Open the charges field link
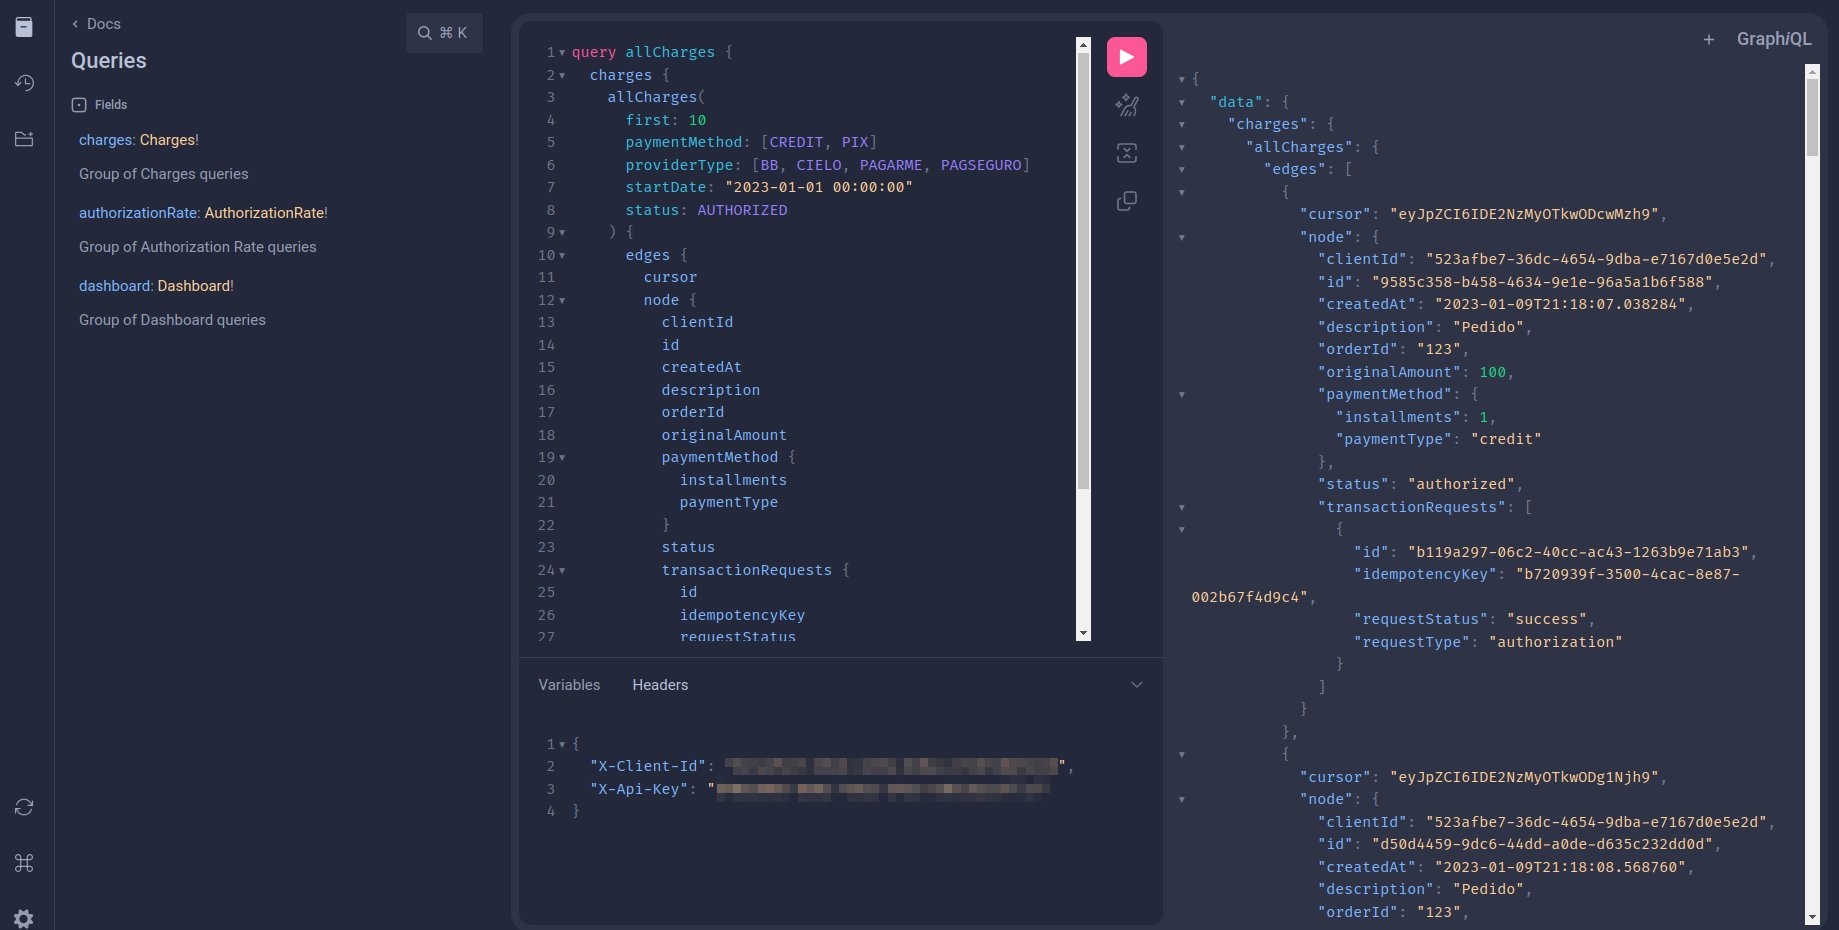This screenshot has width=1839, height=930. 105,140
